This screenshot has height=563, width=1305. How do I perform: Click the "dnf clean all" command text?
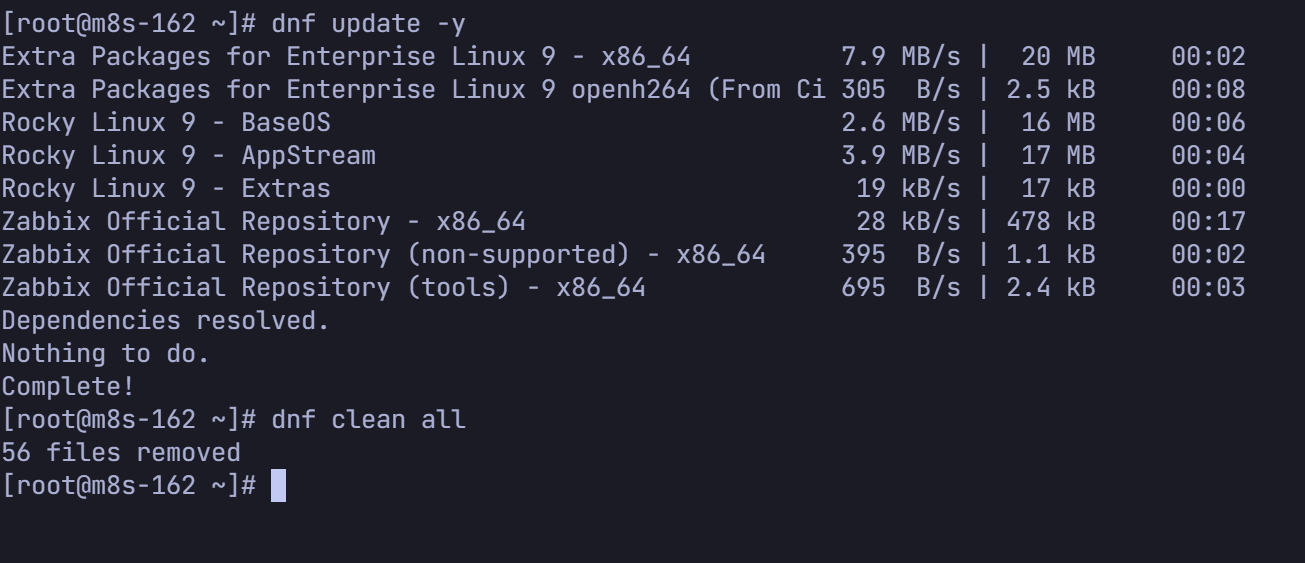point(368,419)
